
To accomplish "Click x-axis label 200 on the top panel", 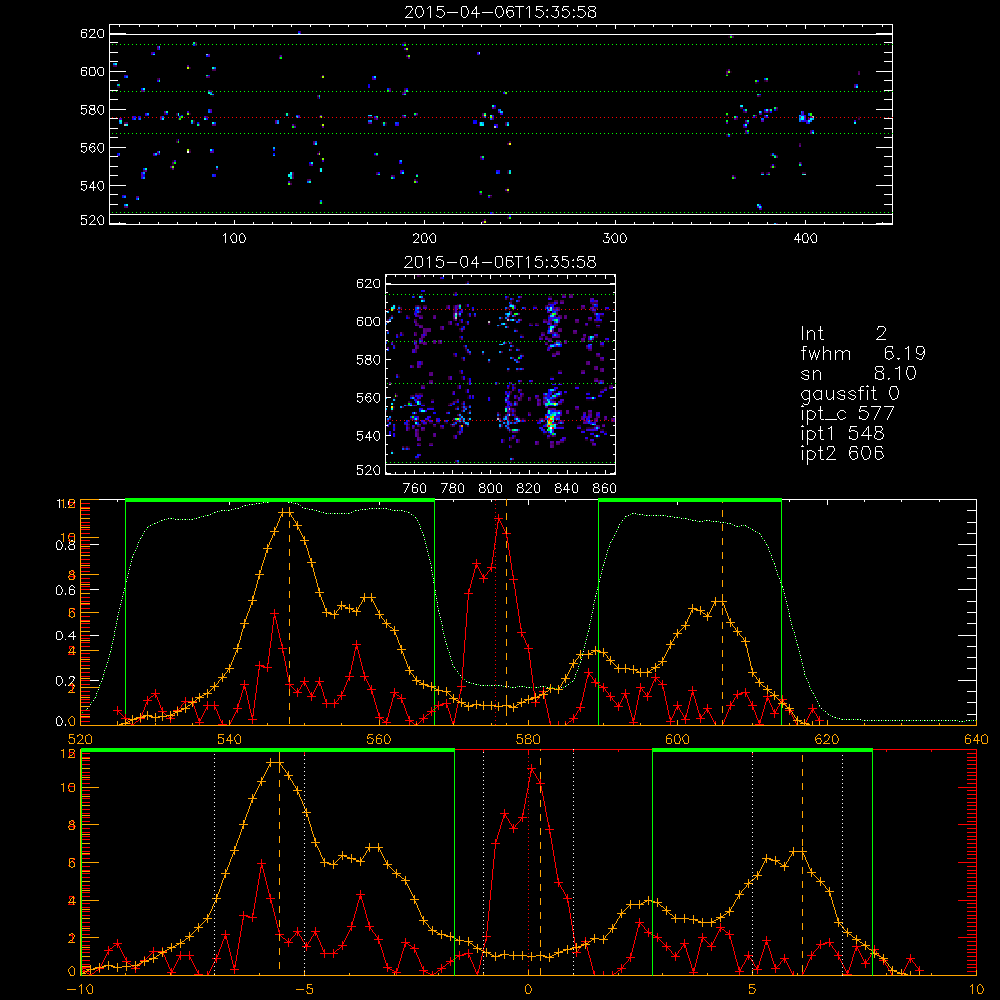I will point(424,239).
